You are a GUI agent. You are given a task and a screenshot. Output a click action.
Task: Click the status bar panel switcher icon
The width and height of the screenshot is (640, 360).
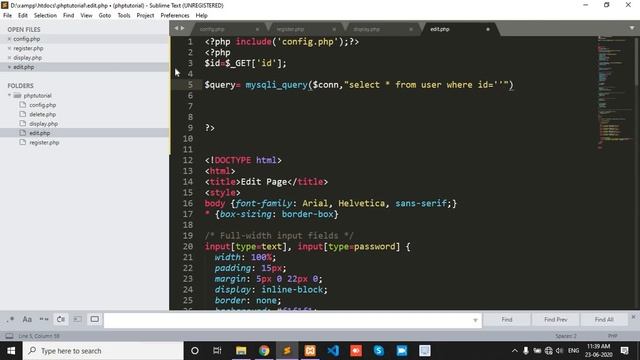point(9,336)
